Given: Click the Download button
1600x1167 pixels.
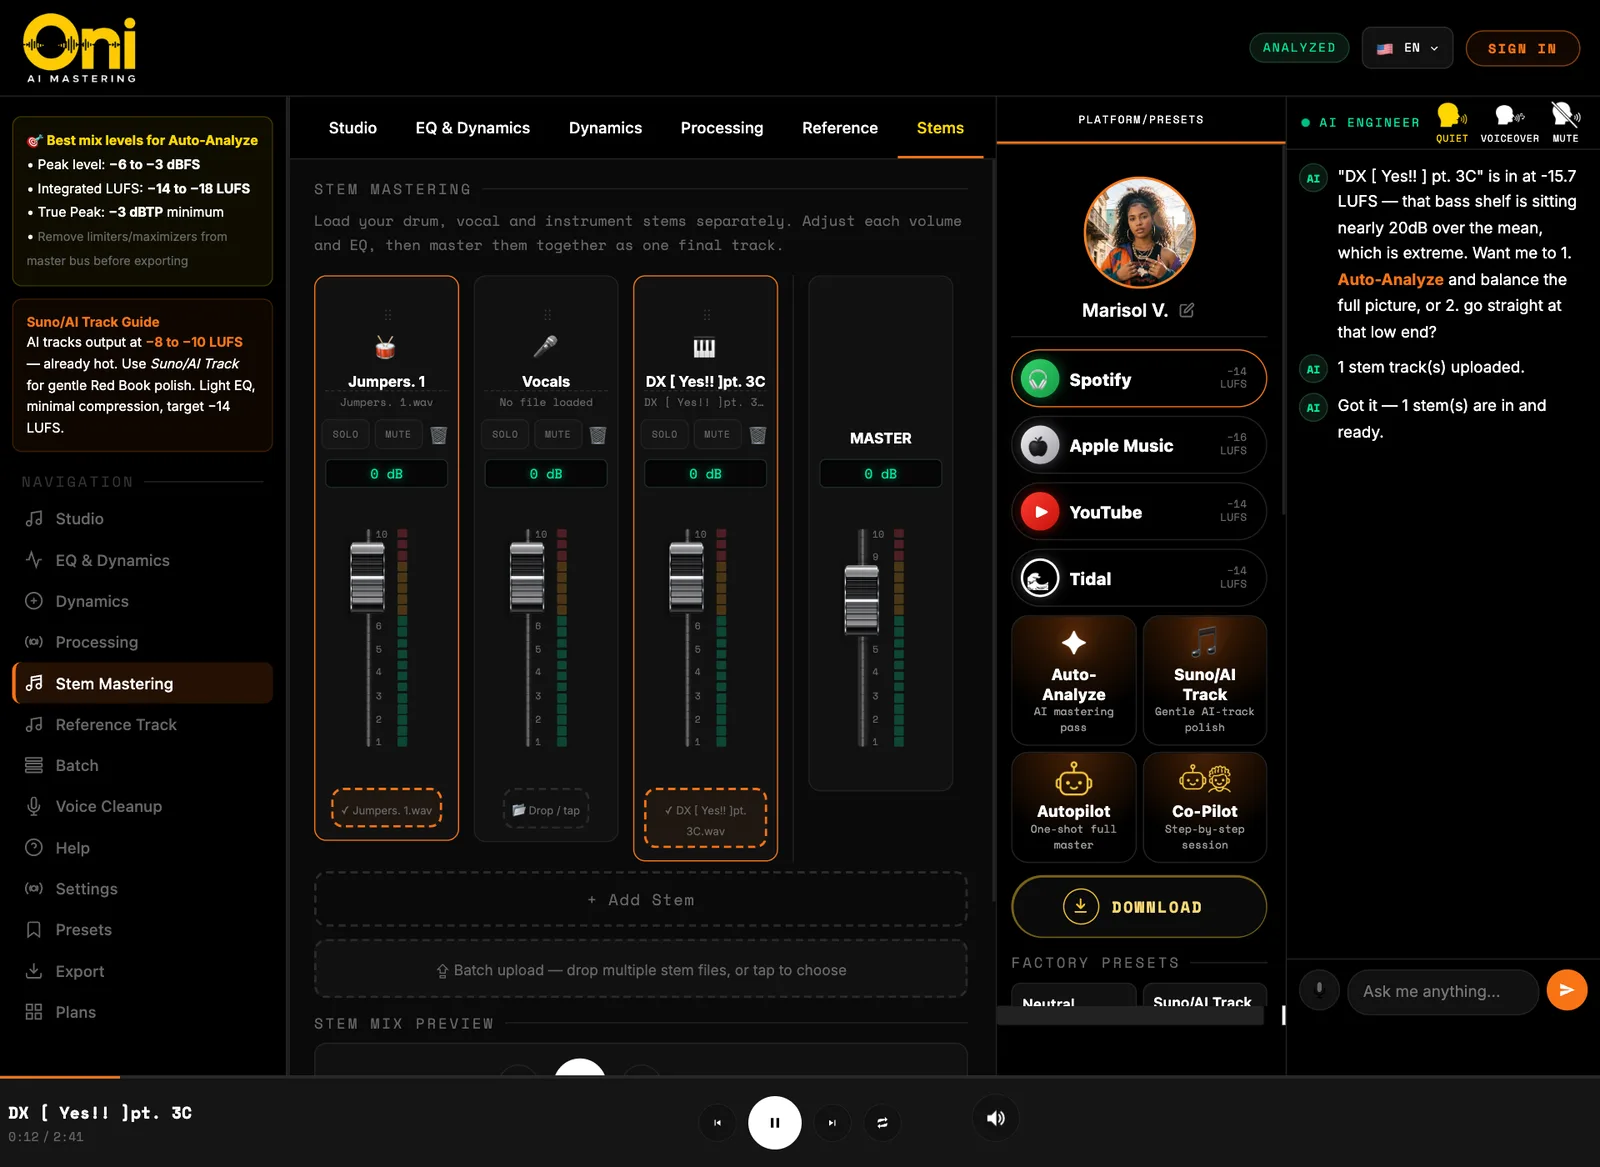Looking at the screenshot, I should (x=1139, y=907).
